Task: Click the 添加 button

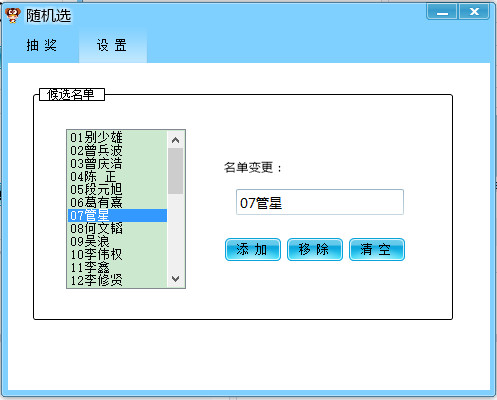Action: pos(253,249)
